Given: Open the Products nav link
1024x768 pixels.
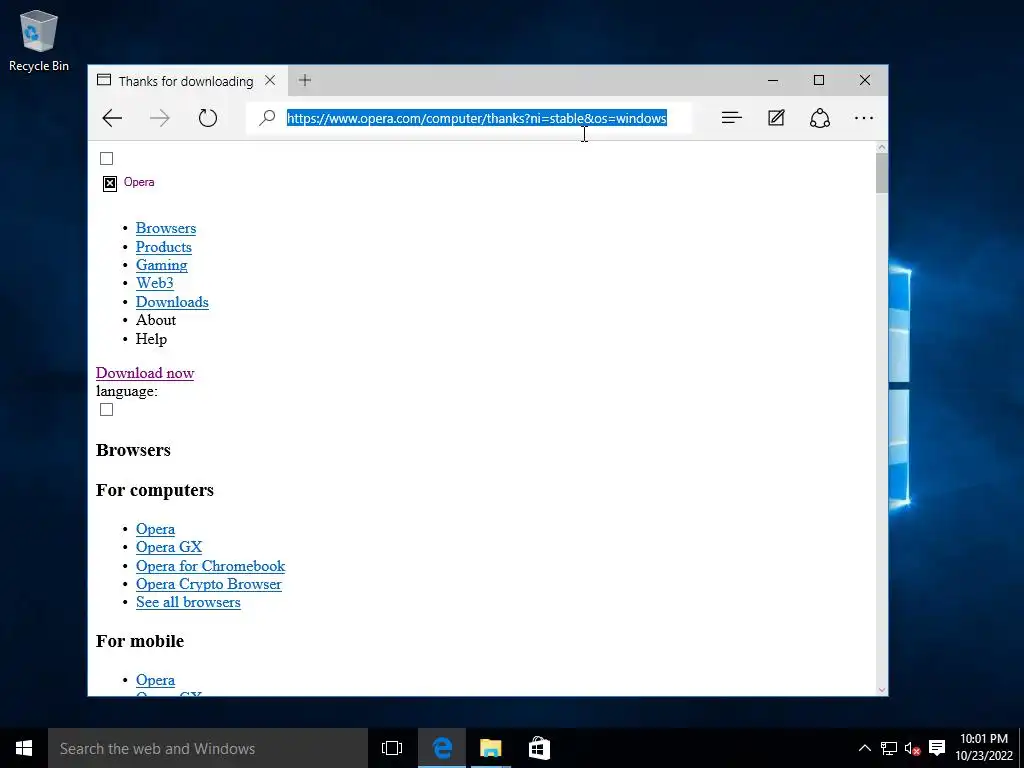Looking at the screenshot, I should (x=164, y=247).
